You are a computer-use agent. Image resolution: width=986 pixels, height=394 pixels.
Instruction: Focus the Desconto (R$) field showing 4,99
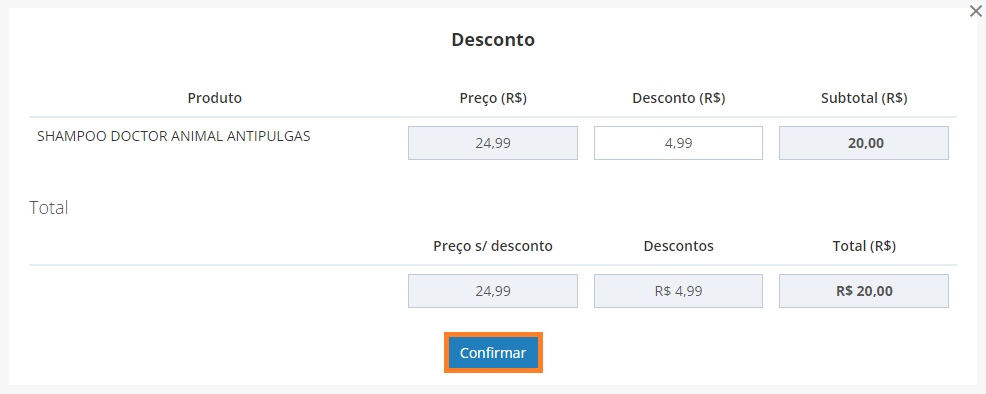point(679,143)
